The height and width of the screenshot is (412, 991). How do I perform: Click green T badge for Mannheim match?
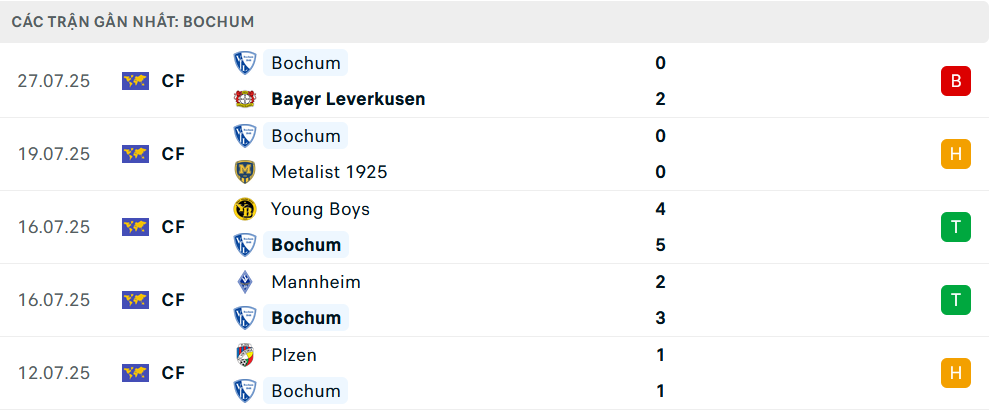point(956,300)
